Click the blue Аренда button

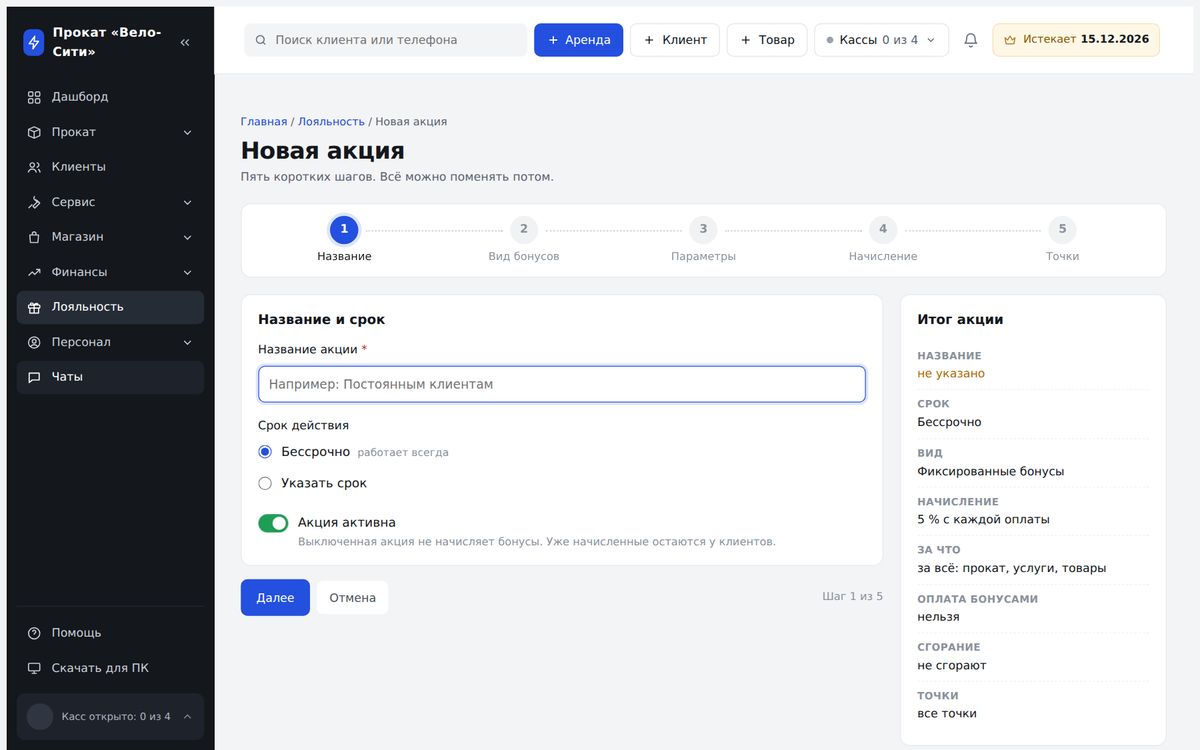click(579, 40)
